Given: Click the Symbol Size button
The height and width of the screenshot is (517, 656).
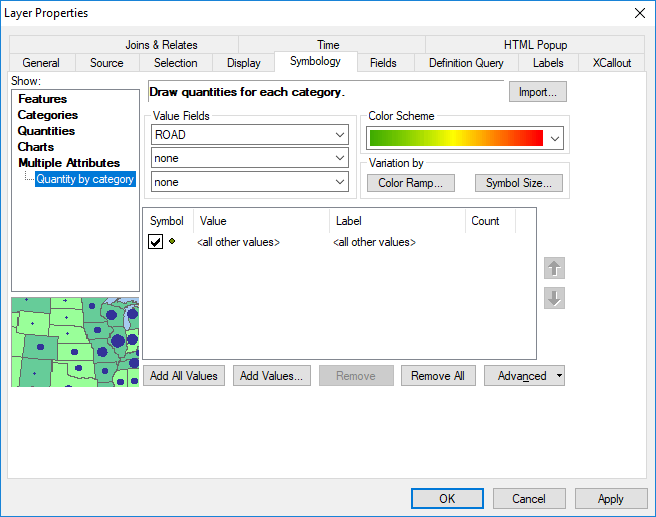Looking at the screenshot, I should [x=518, y=183].
